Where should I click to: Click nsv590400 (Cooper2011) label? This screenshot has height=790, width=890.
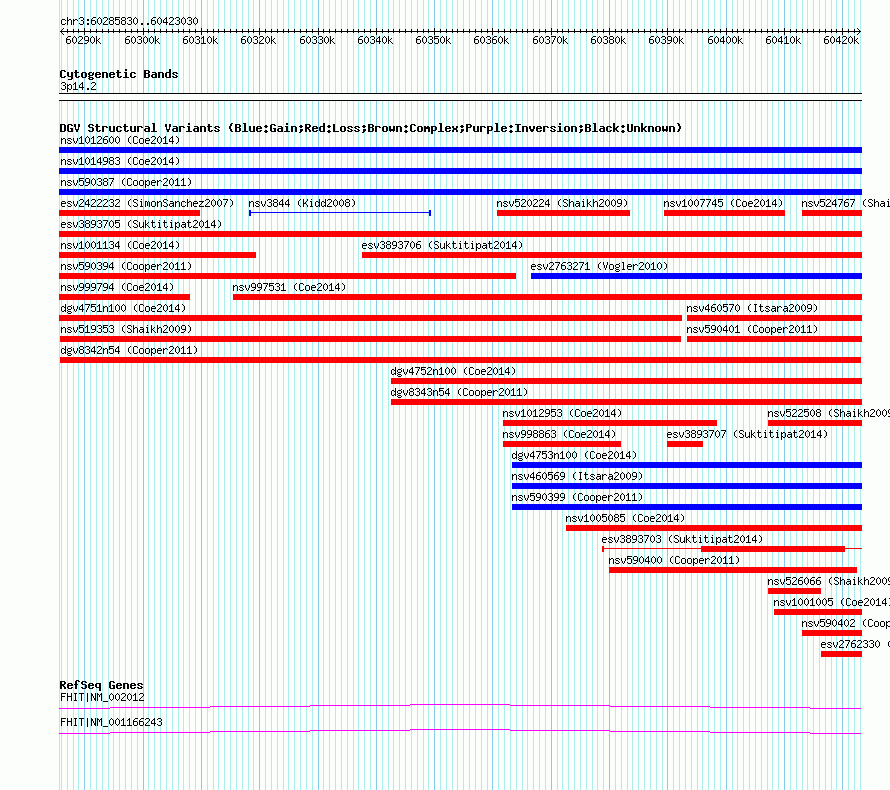pos(674,560)
